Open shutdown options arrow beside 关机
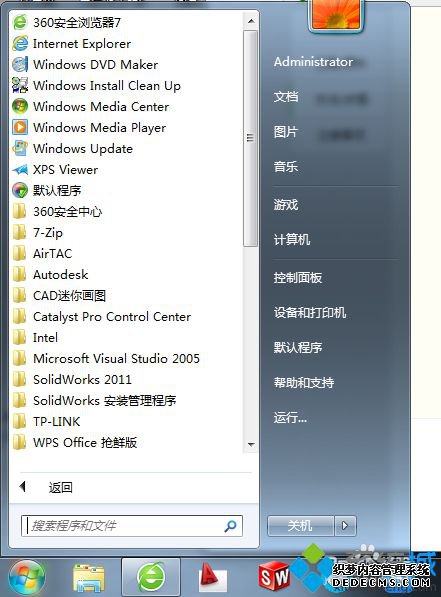Image resolution: width=441 pixels, height=597 pixels. (x=345, y=526)
